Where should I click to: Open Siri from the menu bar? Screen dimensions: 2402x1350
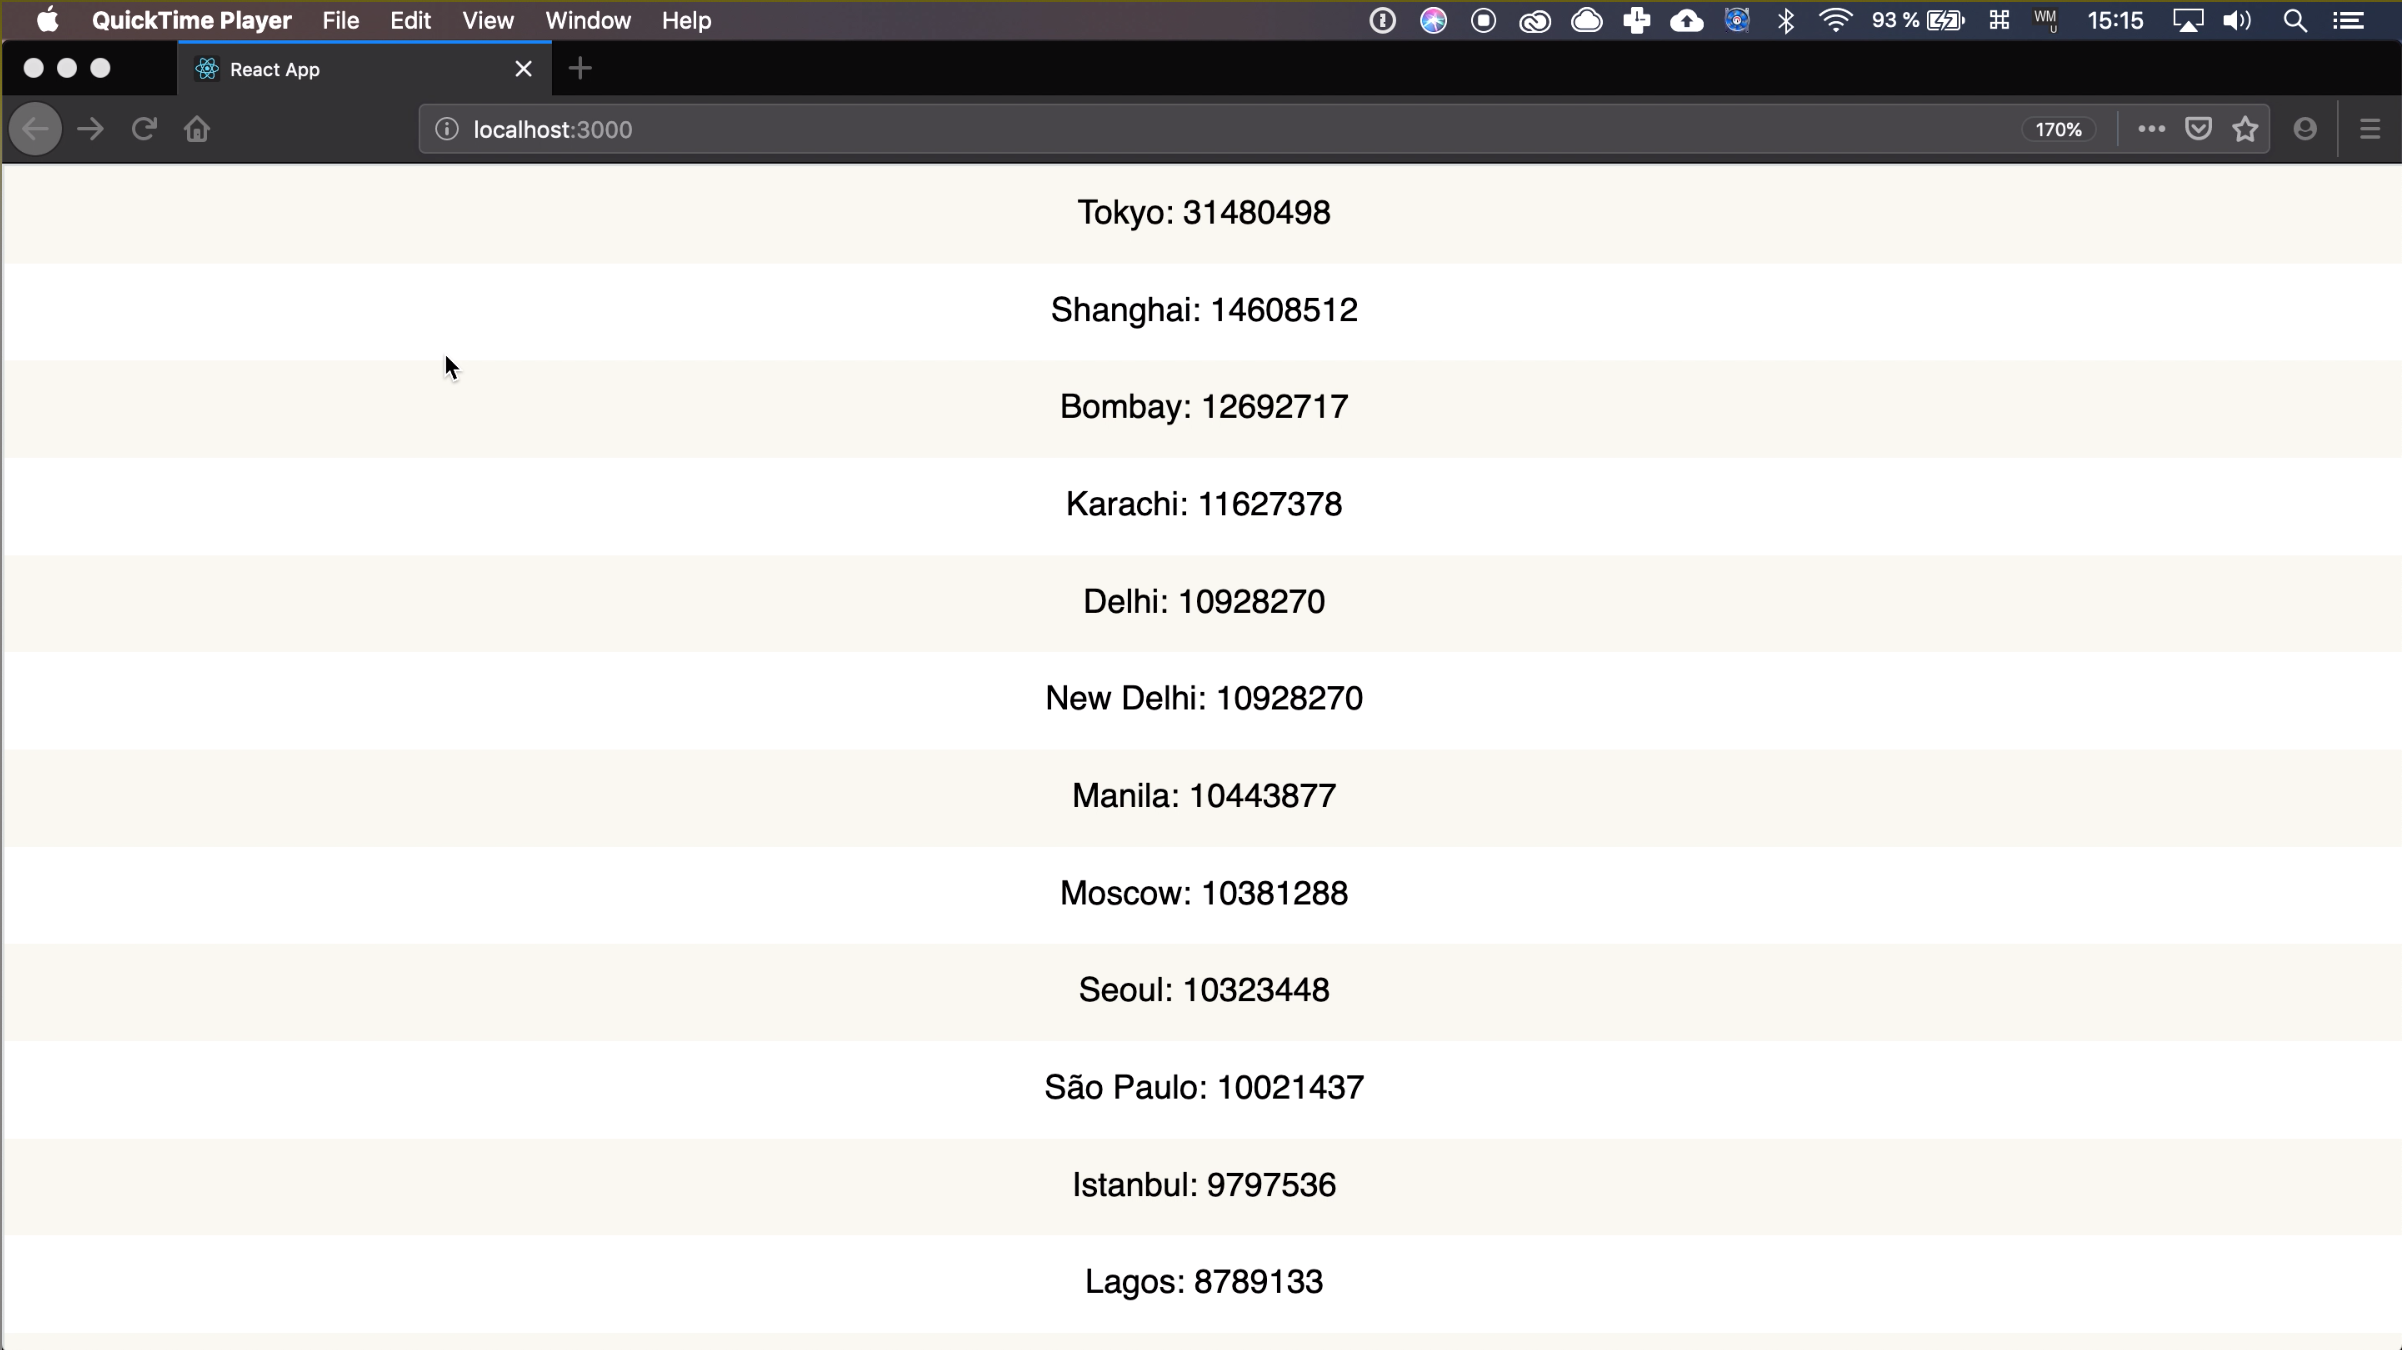tap(1433, 20)
